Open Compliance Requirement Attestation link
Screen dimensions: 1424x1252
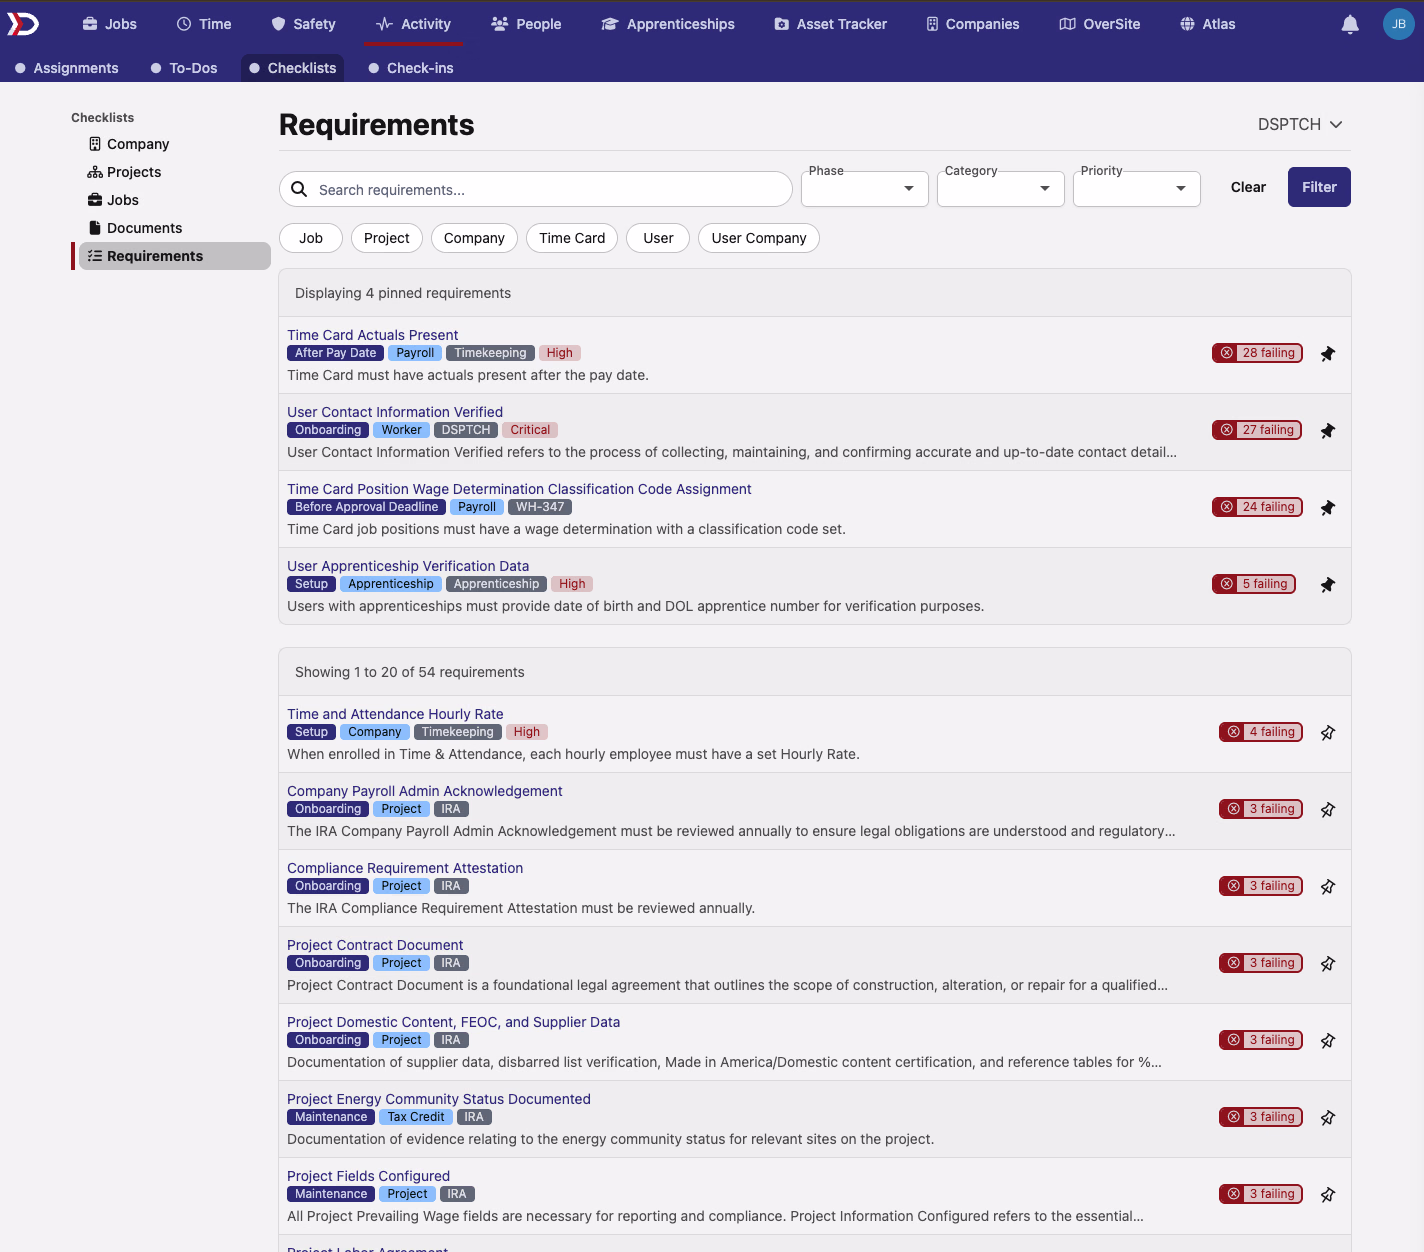point(405,868)
